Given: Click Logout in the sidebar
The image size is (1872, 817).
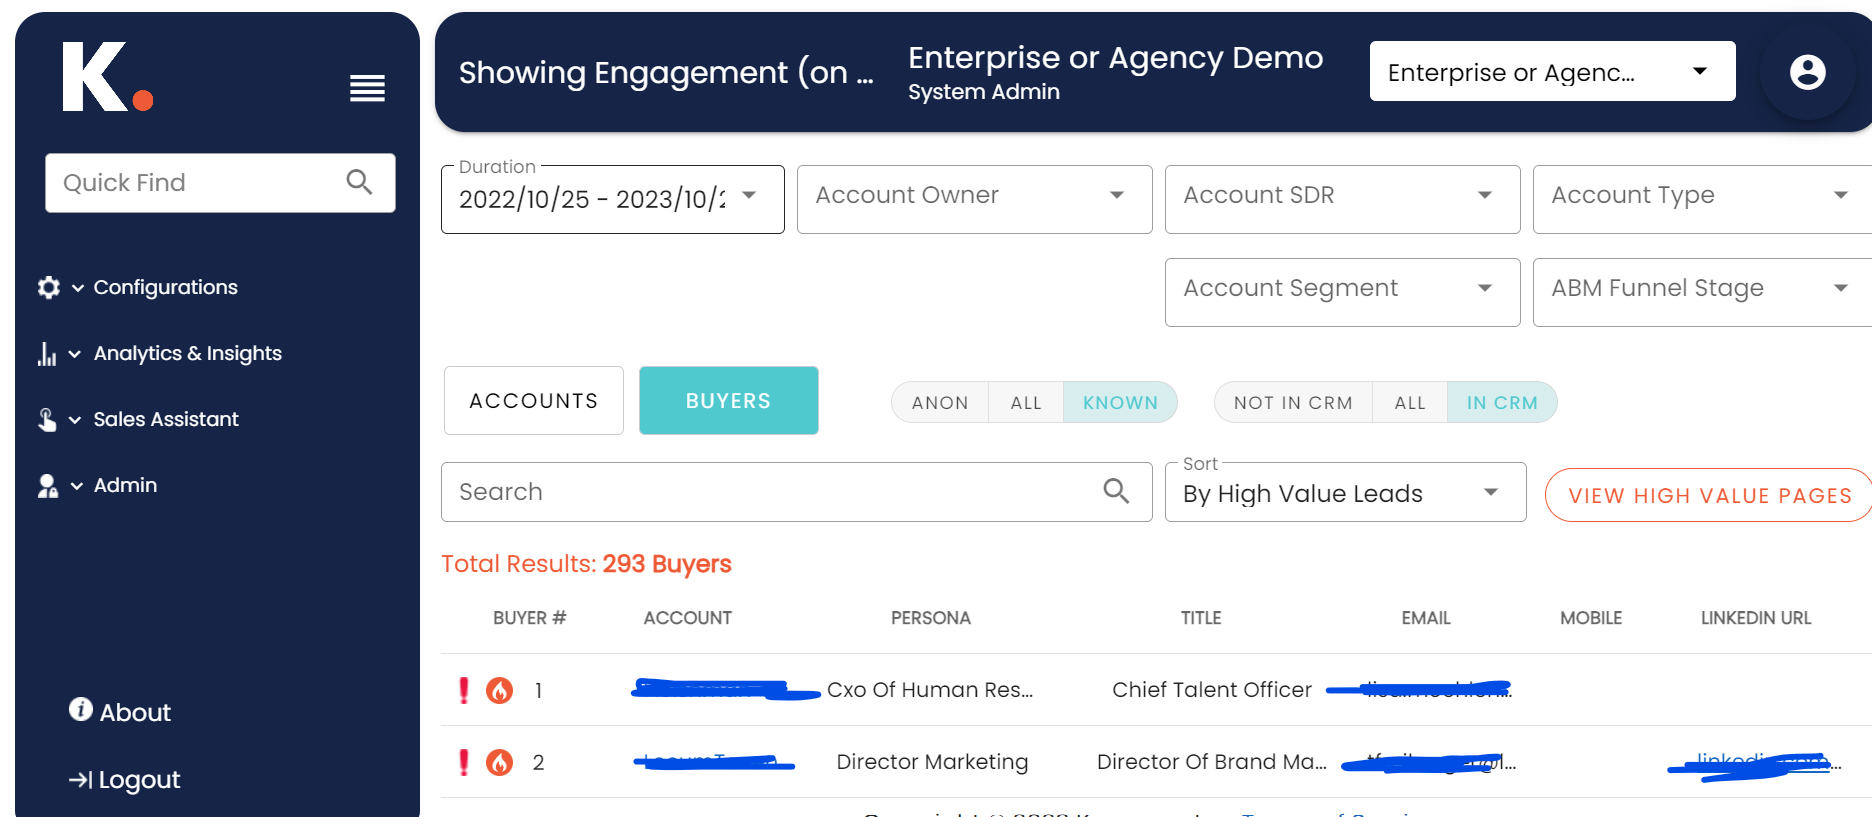Looking at the screenshot, I should pyautogui.click(x=125, y=780).
